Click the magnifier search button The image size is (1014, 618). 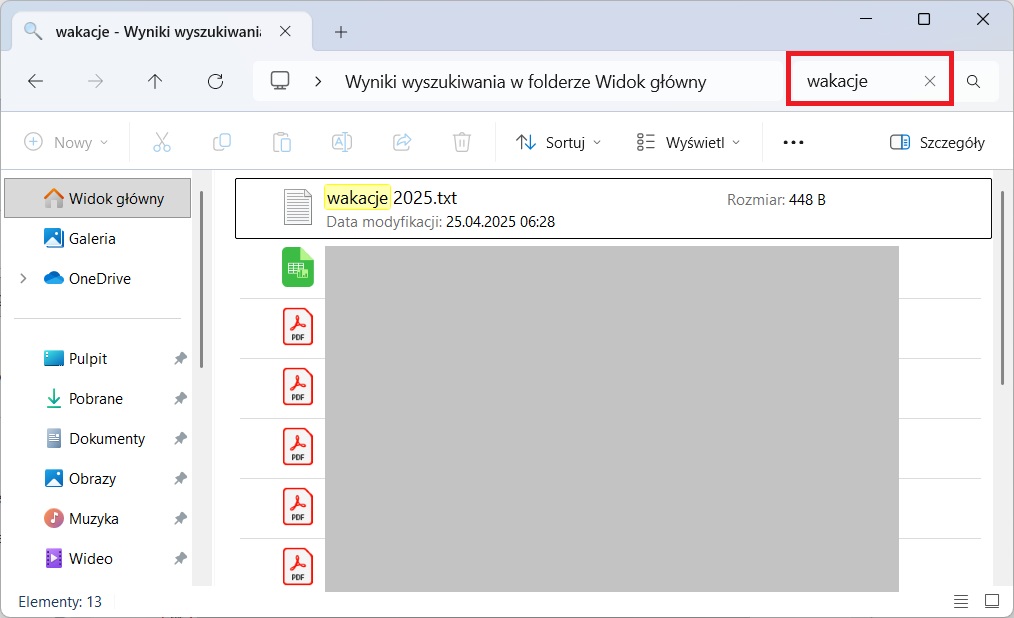pos(973,82)
